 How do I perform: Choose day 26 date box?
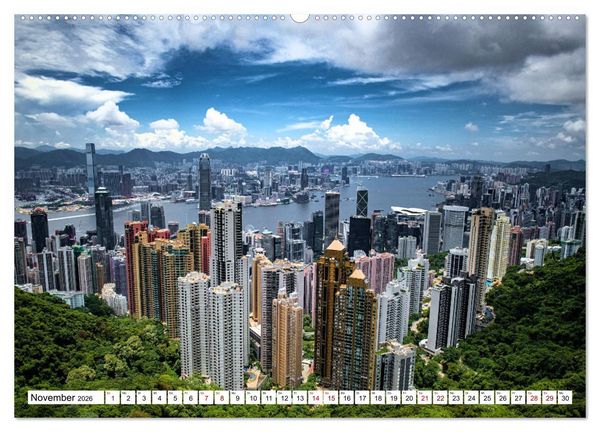[x=503, y=398]
